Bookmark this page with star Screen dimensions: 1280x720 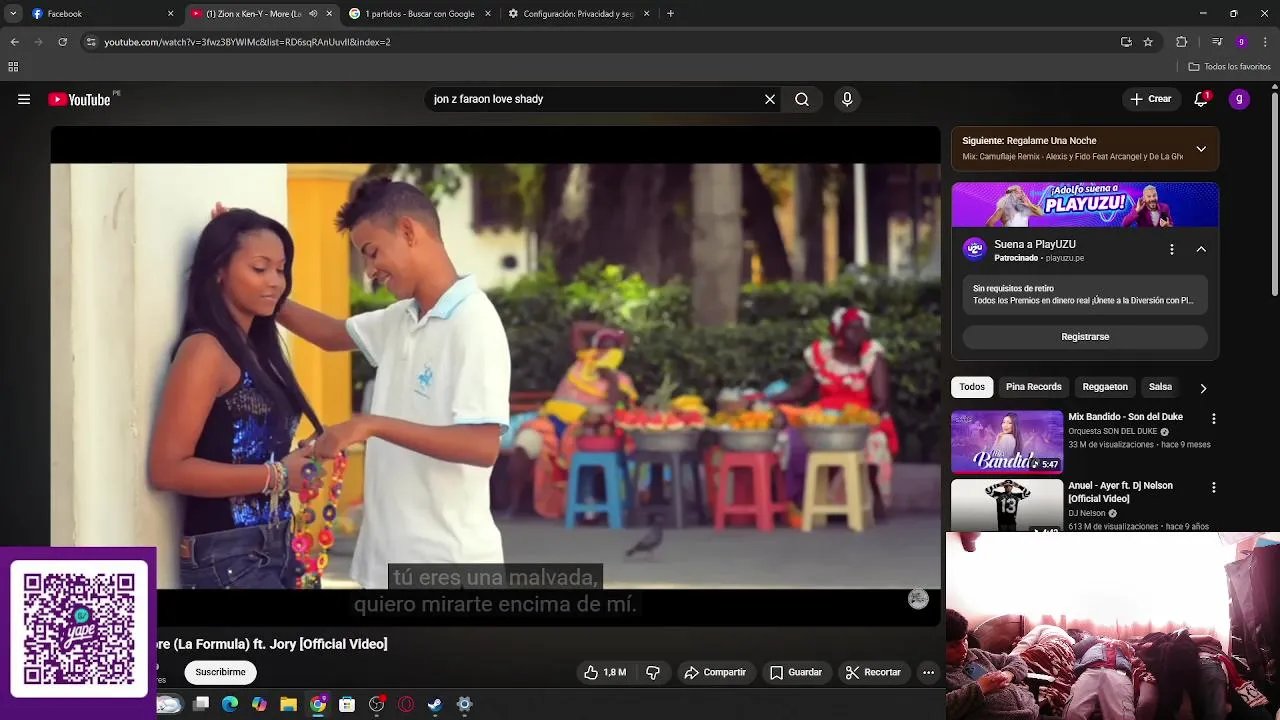pos(1148,42)
